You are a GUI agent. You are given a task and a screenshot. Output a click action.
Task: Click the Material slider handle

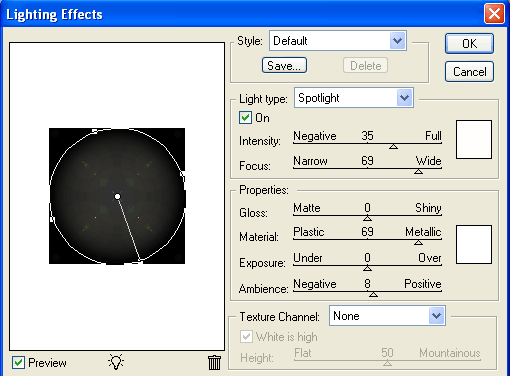(418, 242)
